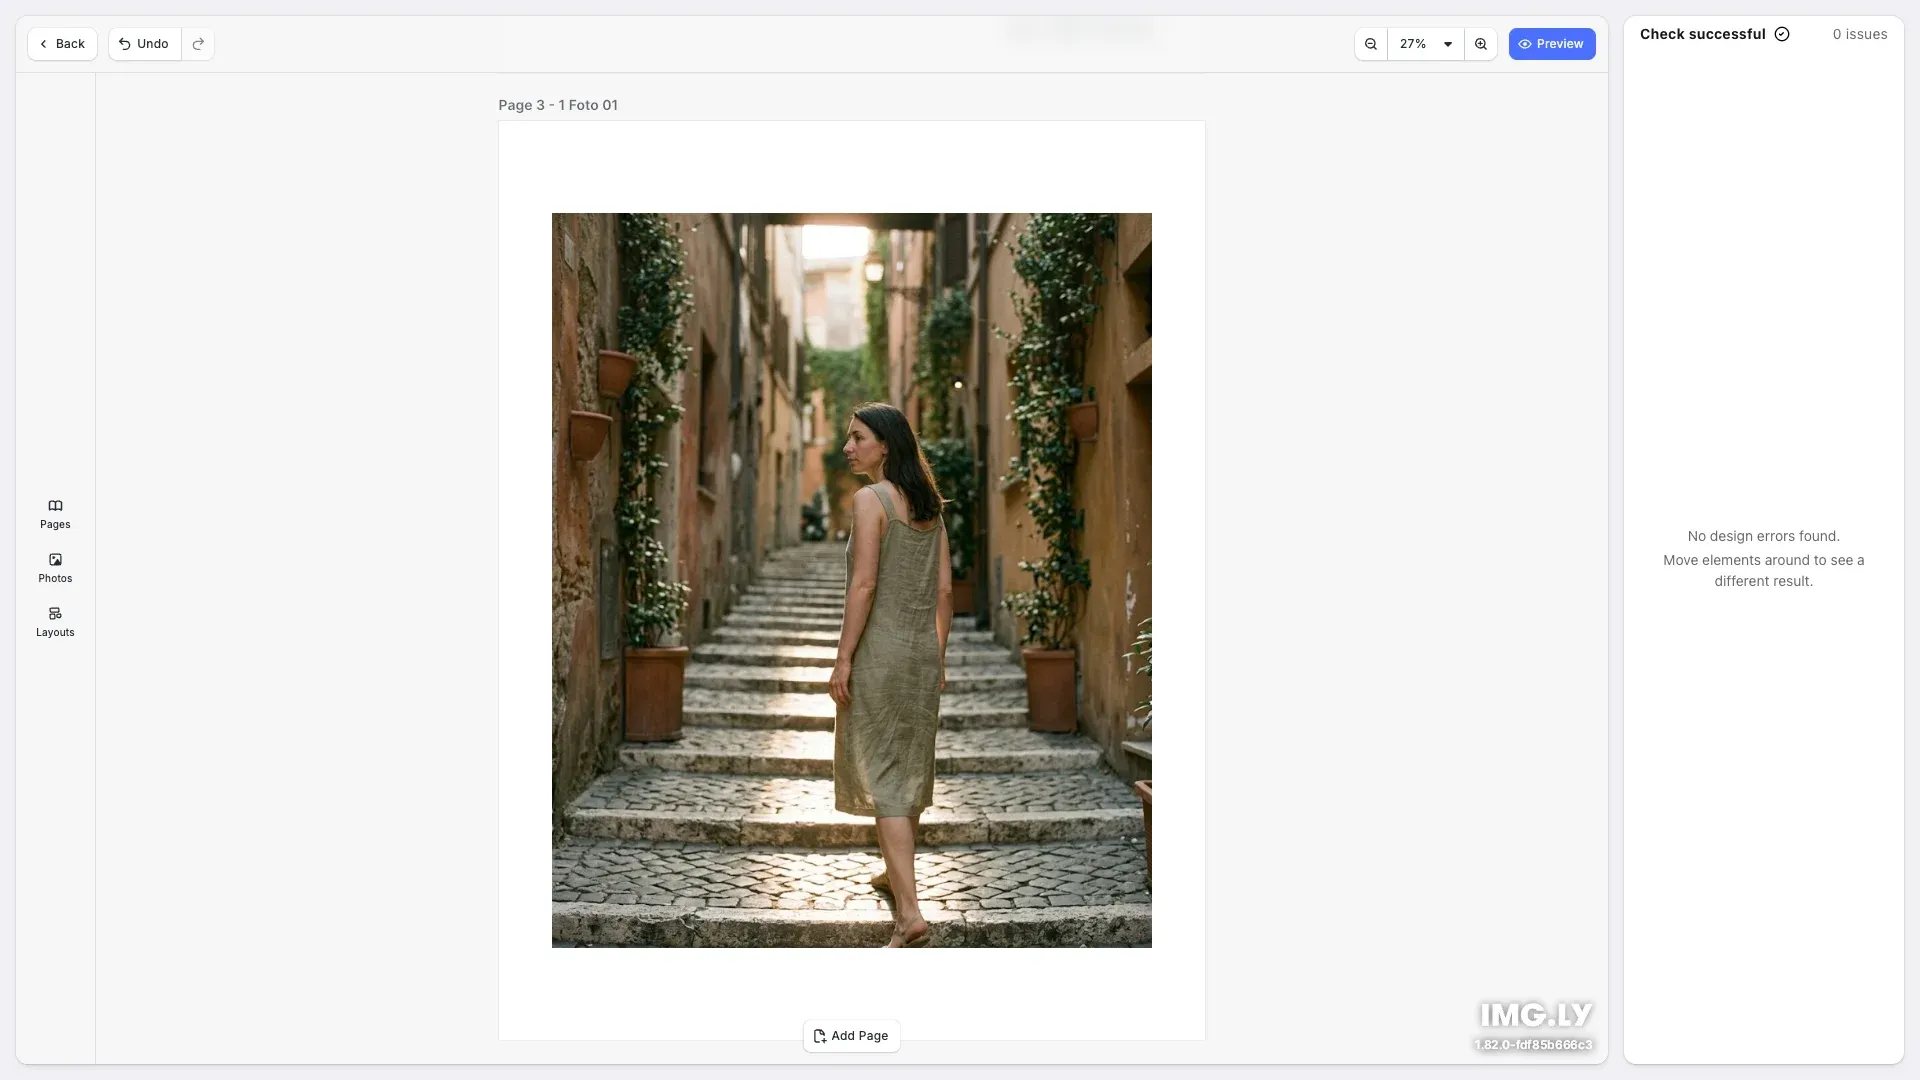1920x1080 pixels.
Task: Click the Check successful heading
Action: click(x=1703, y=34)
